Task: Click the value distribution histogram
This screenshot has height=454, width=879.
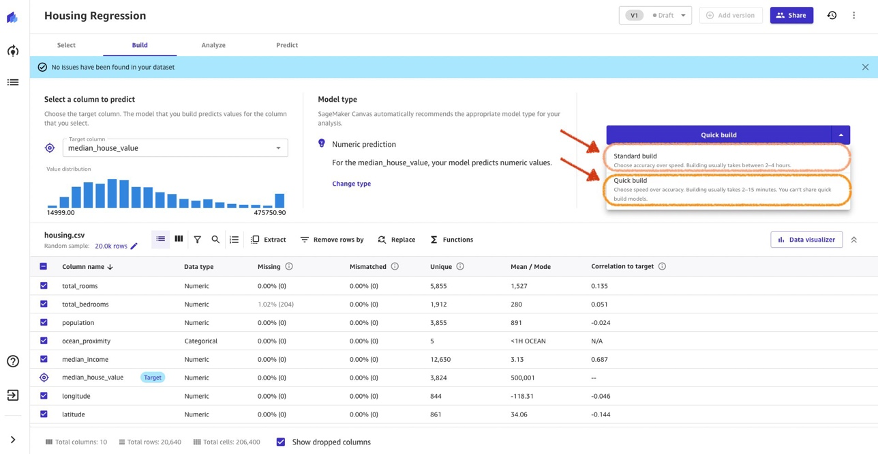Action: tap(166, 193)
